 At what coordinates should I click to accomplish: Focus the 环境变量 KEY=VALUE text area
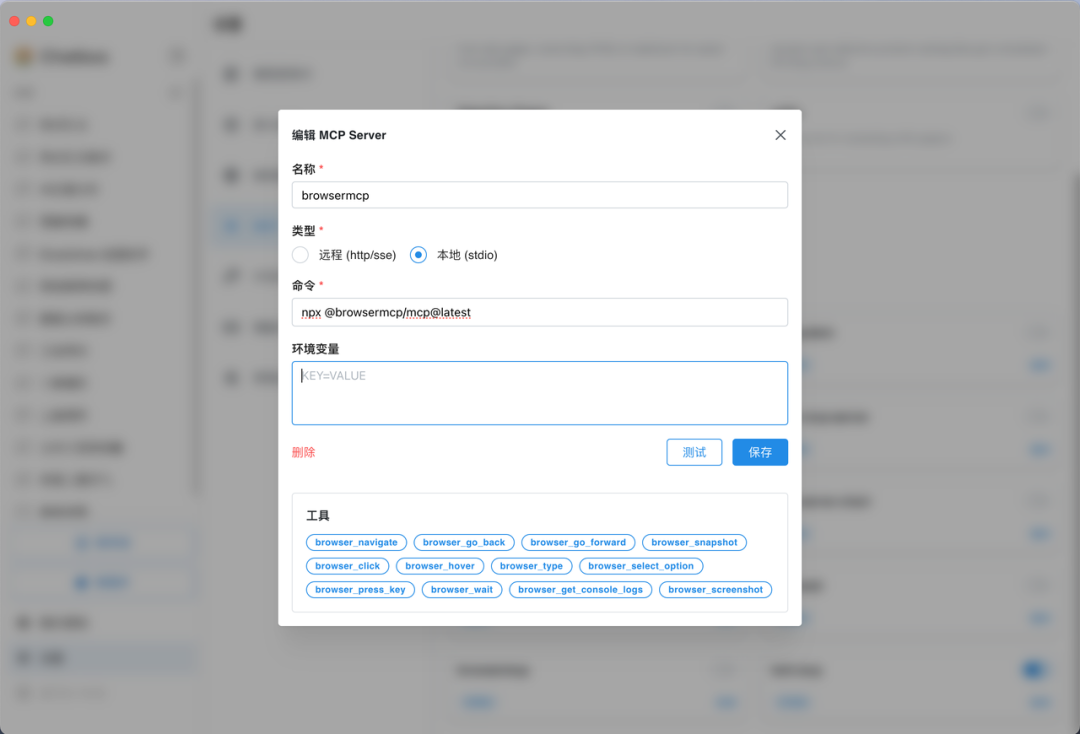[x=539, y=393]
